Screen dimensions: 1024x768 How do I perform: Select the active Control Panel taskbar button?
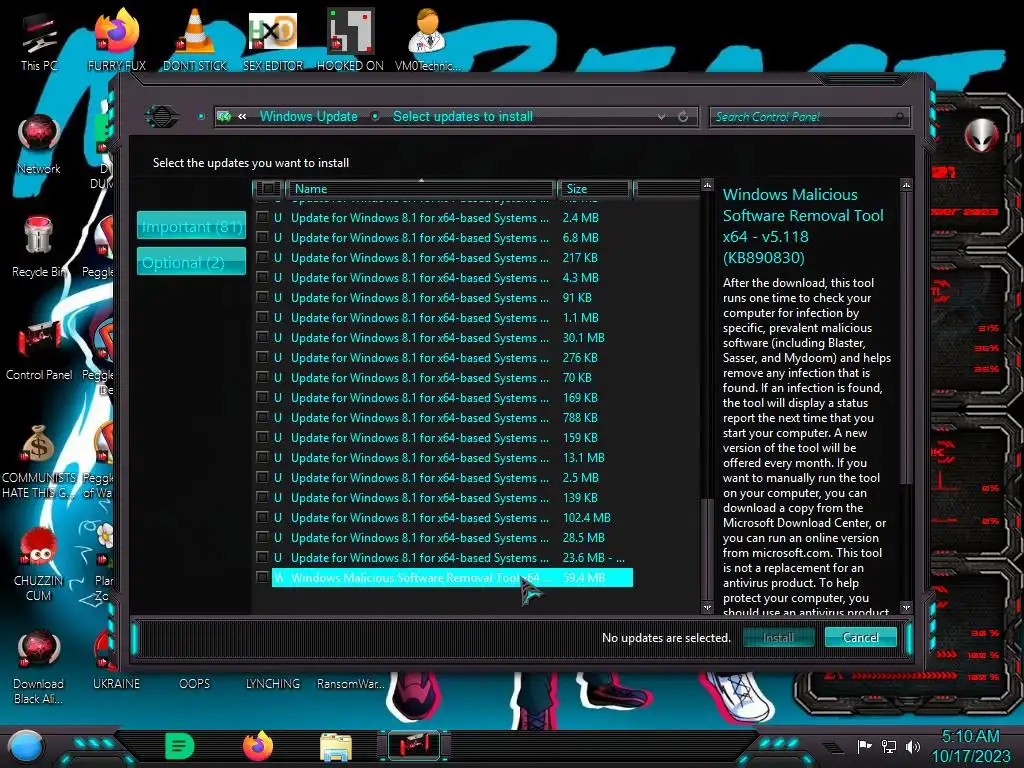[x=414, y=746]
